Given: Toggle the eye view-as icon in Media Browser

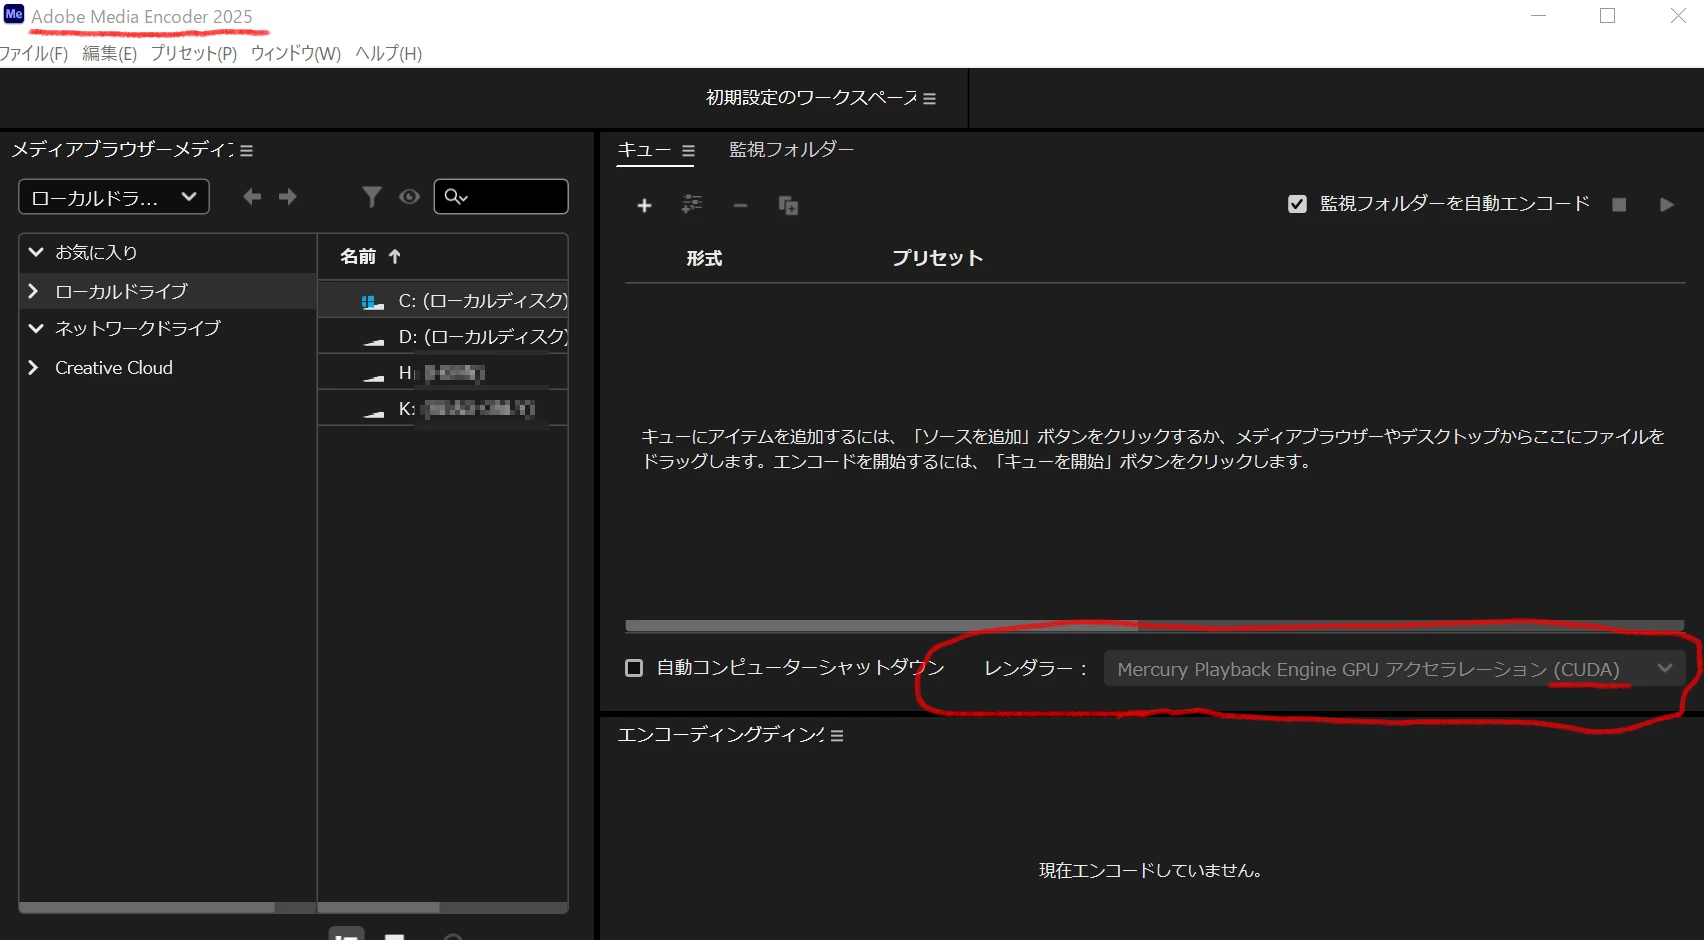Looking at the screenshot, I should pos(409,197).
